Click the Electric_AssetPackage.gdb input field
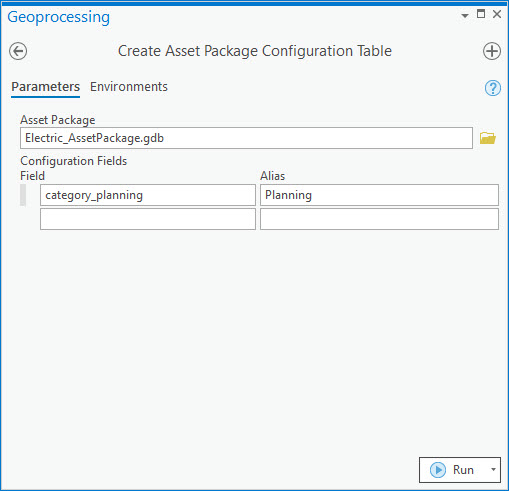 pos(246,138)
